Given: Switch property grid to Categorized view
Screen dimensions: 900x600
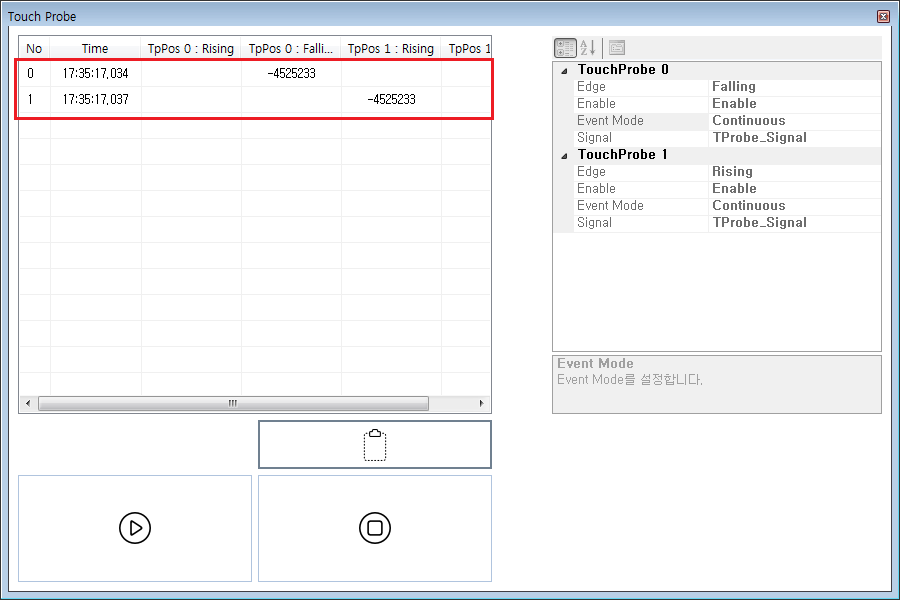Looking at the screenshot, I should pyautogui.click(x=565, y=48).
